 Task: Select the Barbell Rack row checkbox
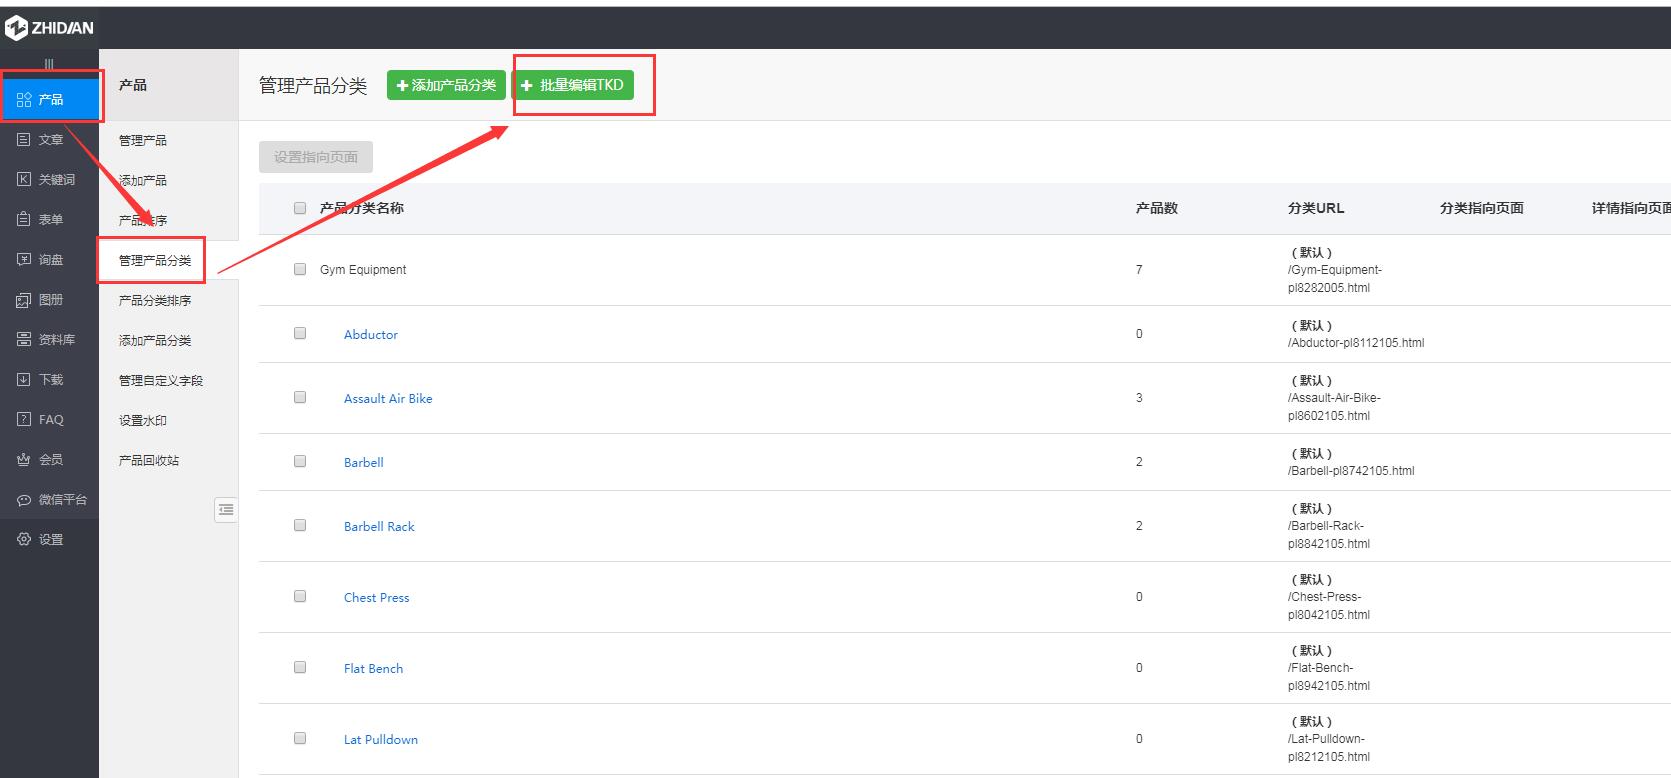(x=300, y=525)
